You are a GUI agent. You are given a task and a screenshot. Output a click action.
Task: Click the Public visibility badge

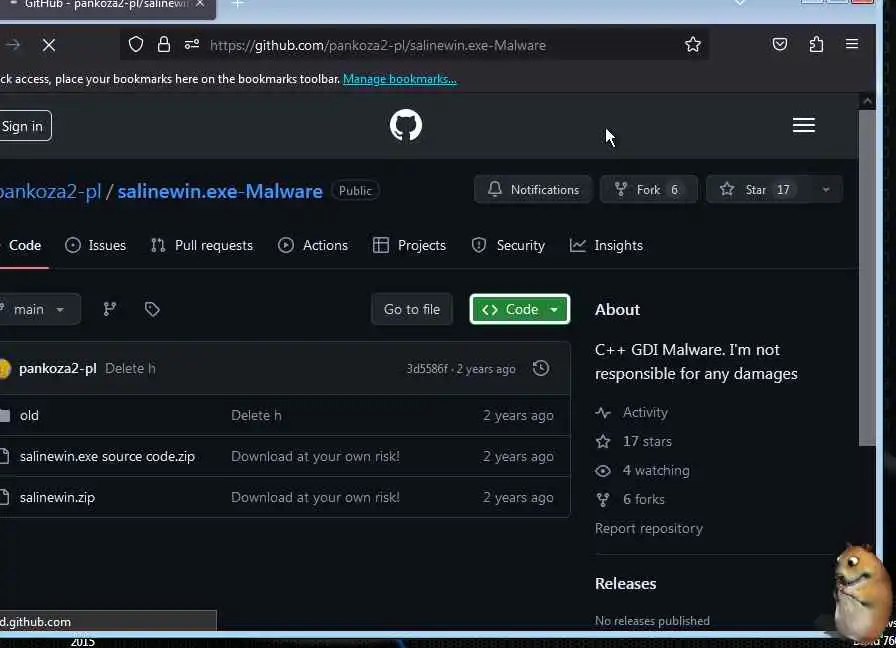[x=355, y=191]
